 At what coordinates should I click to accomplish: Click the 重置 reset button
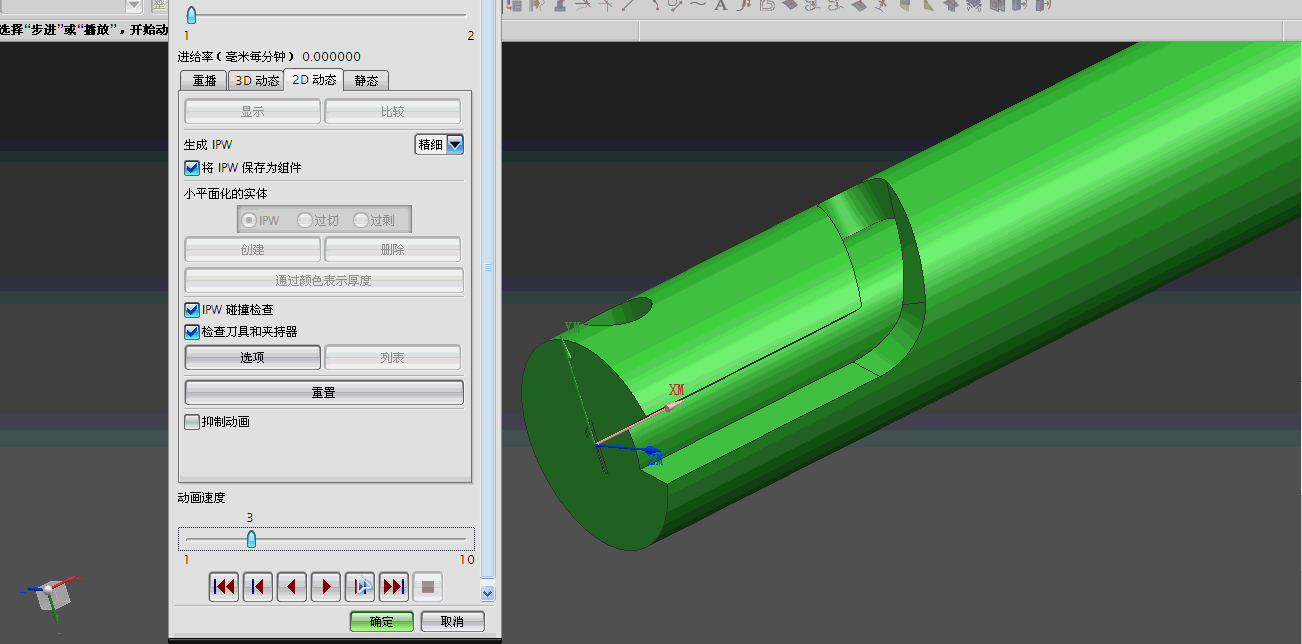324,393
